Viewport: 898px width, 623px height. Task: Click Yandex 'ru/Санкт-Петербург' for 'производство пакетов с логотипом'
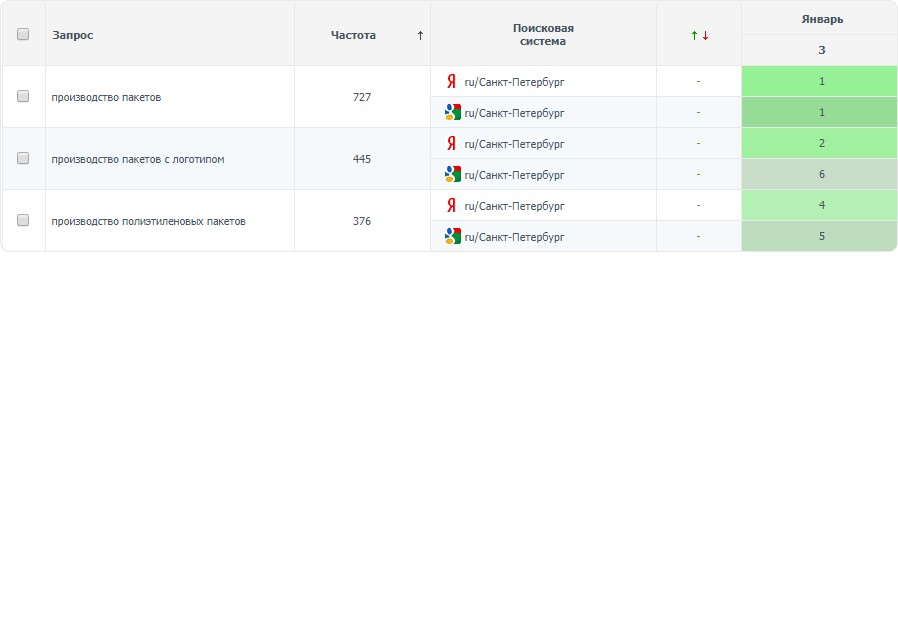(x=514, y=144)
